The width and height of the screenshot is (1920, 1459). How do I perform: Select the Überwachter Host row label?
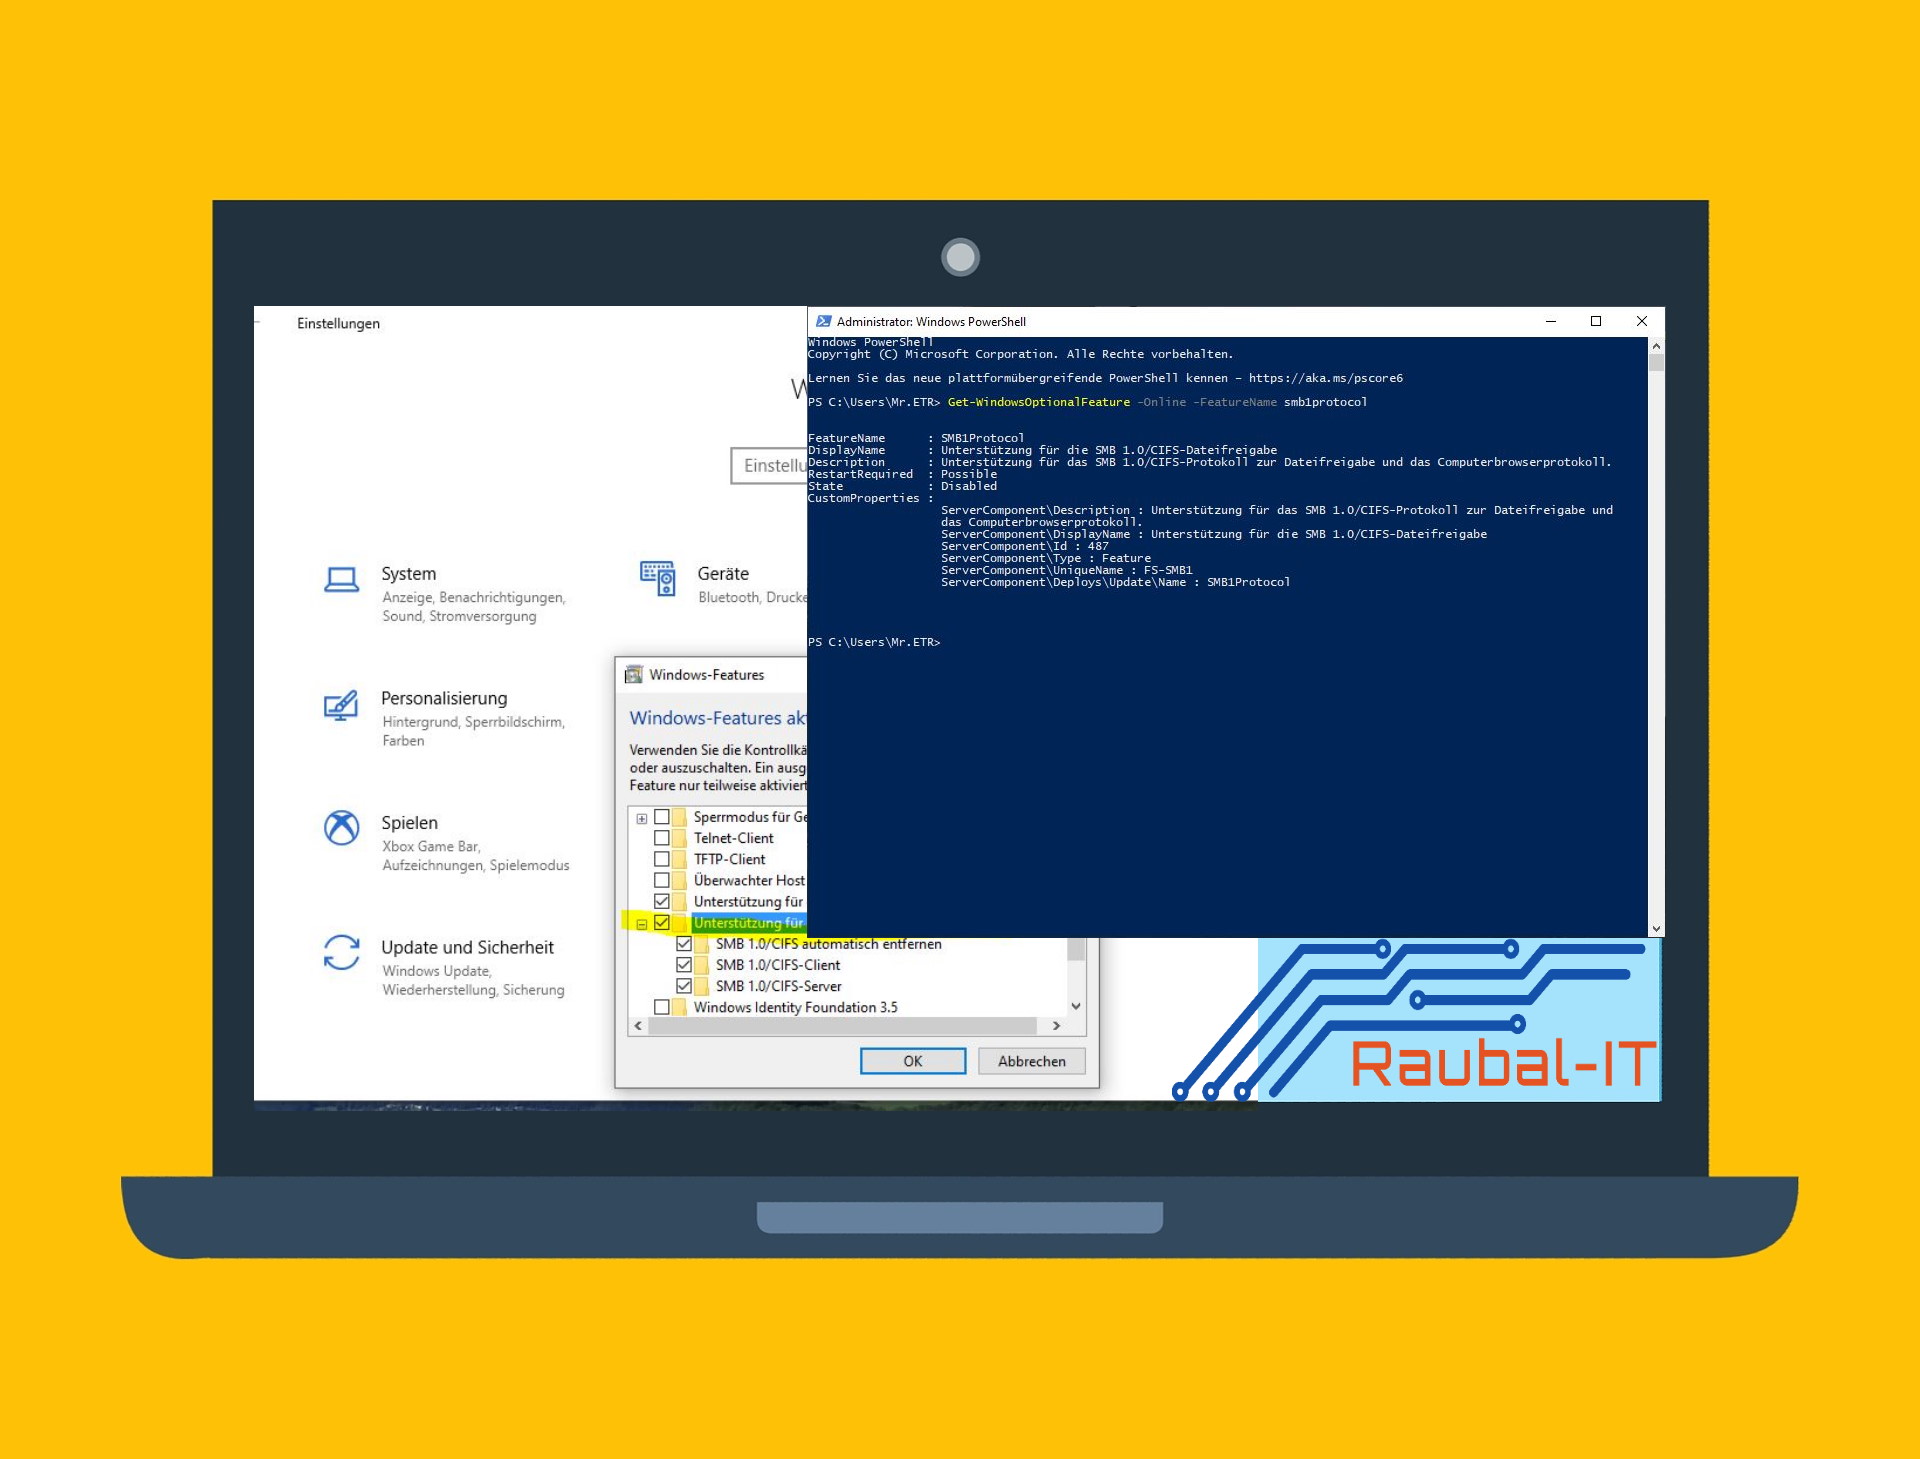749,880
